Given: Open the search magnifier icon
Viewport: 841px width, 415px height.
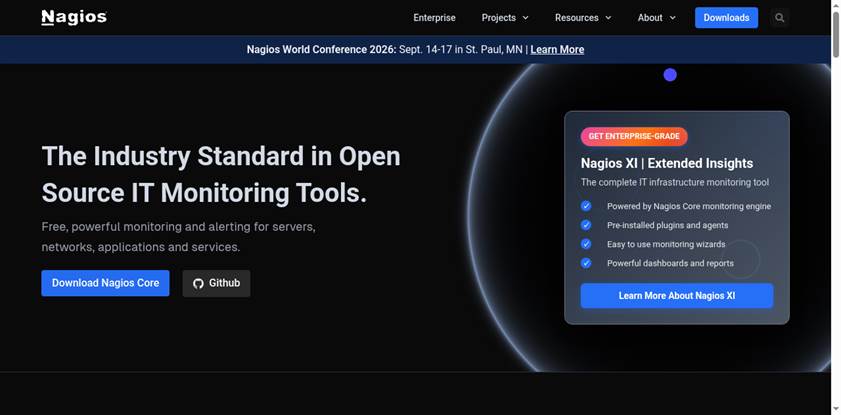Looking at the screenshot, I should click(779, 18).
